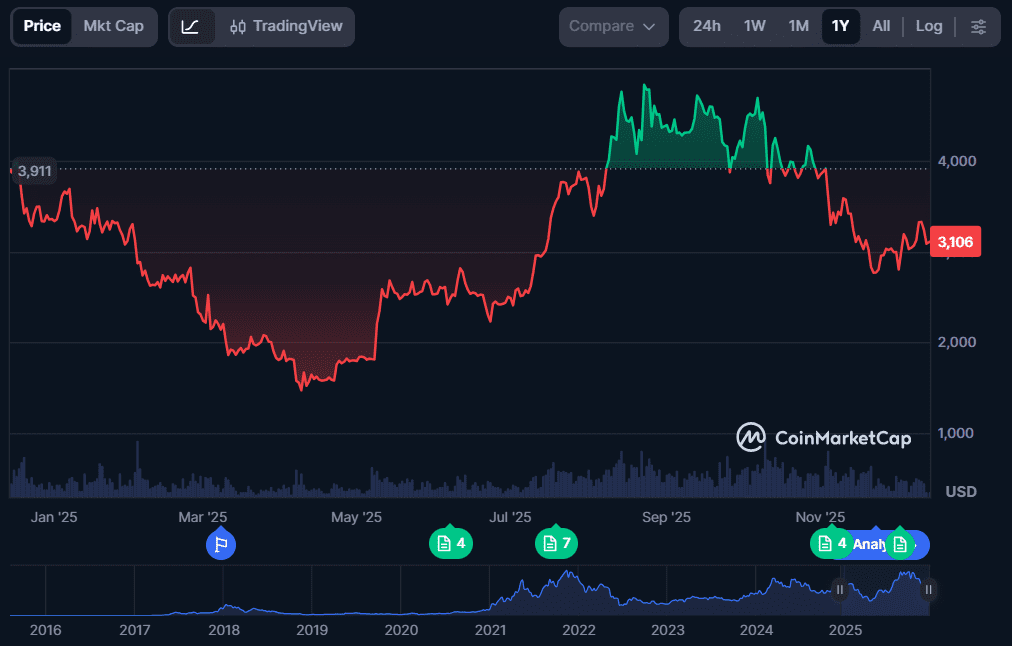Open the blue flag event marker near Mar '25
The width and height of the screenshot is (1012, 646).
click(x=221, y=543)
